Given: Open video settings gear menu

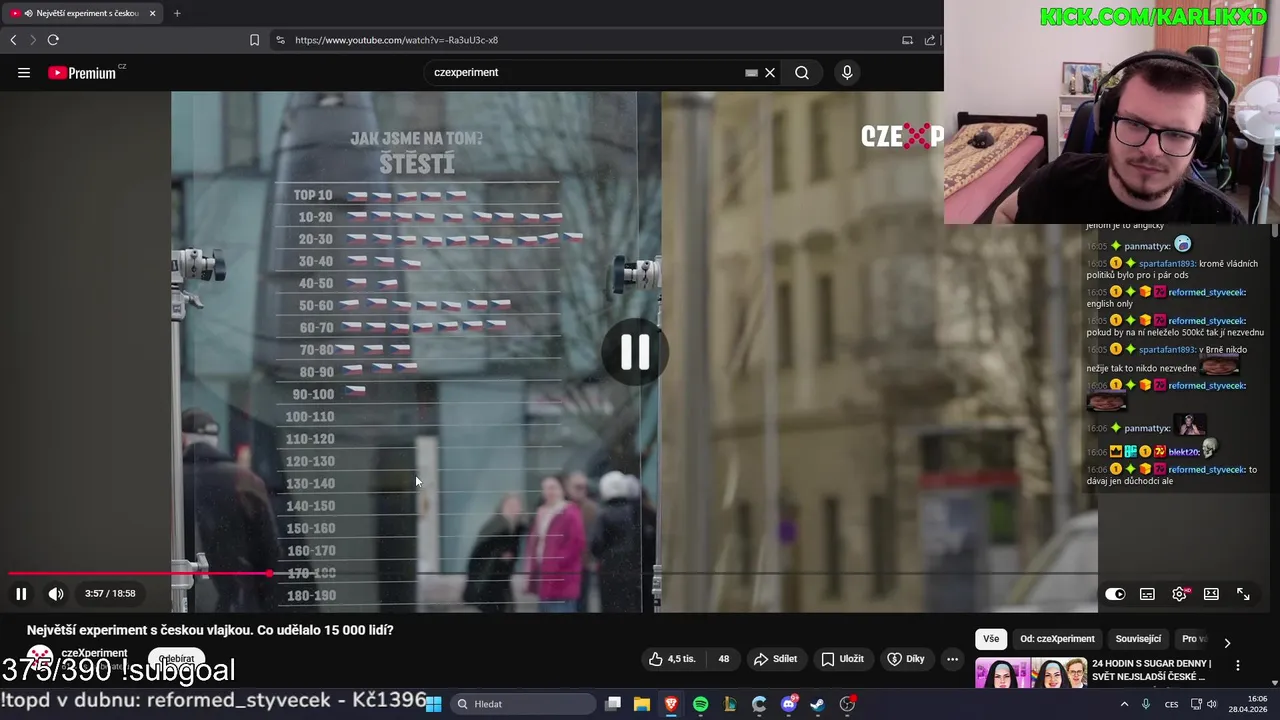Looking at the screenshot, I should point(1180,594).
